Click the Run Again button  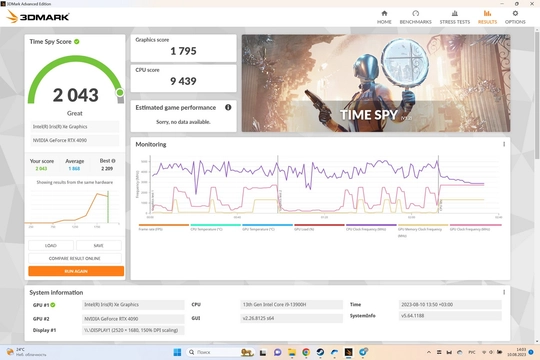(x=76, y=271)
